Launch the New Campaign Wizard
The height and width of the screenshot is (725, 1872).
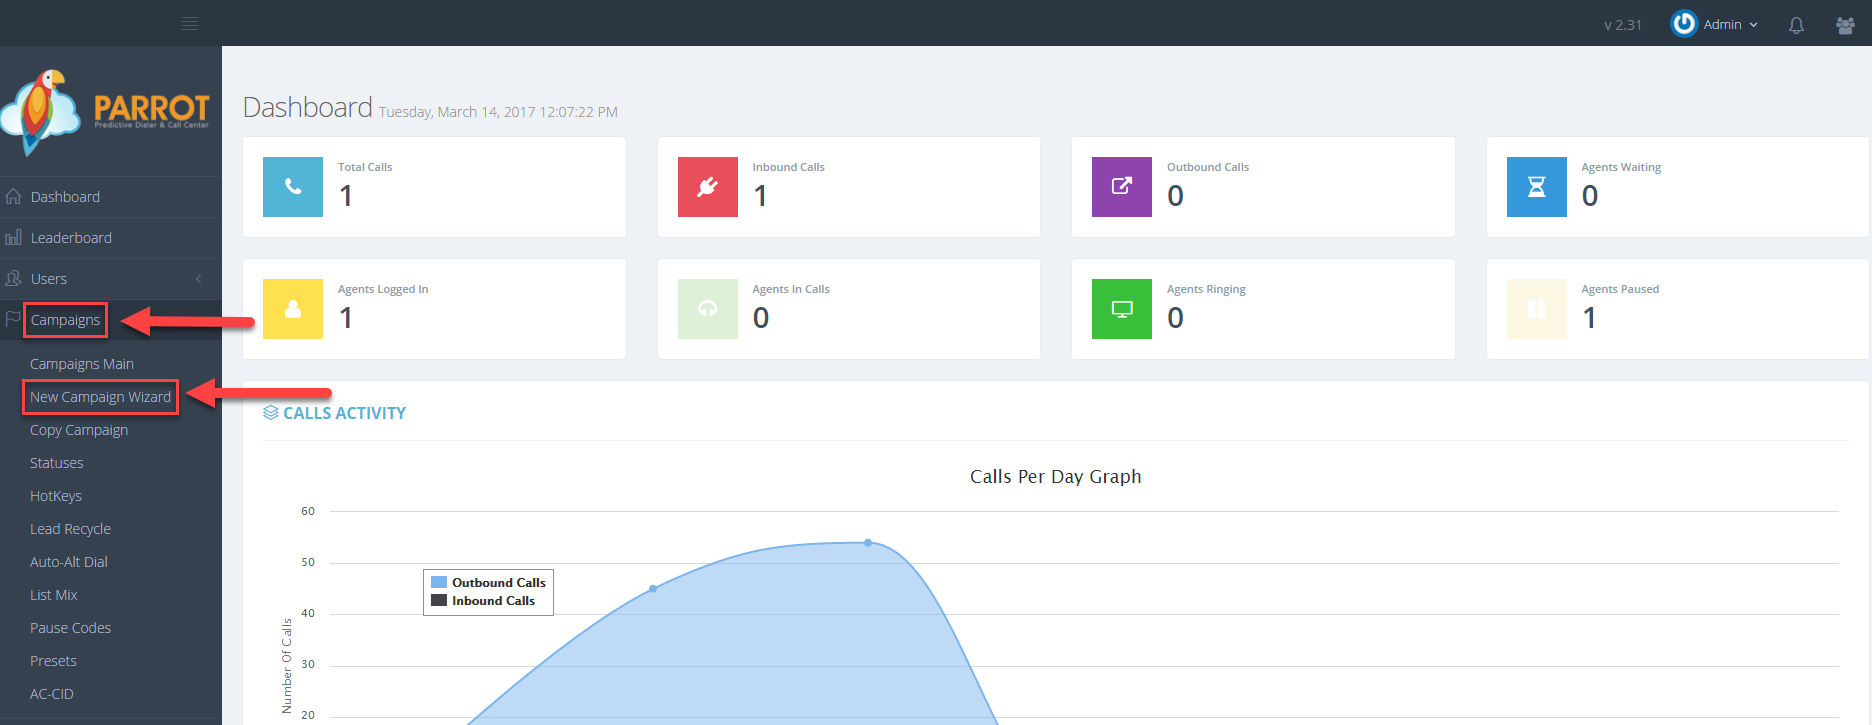[x=100, y=397]
